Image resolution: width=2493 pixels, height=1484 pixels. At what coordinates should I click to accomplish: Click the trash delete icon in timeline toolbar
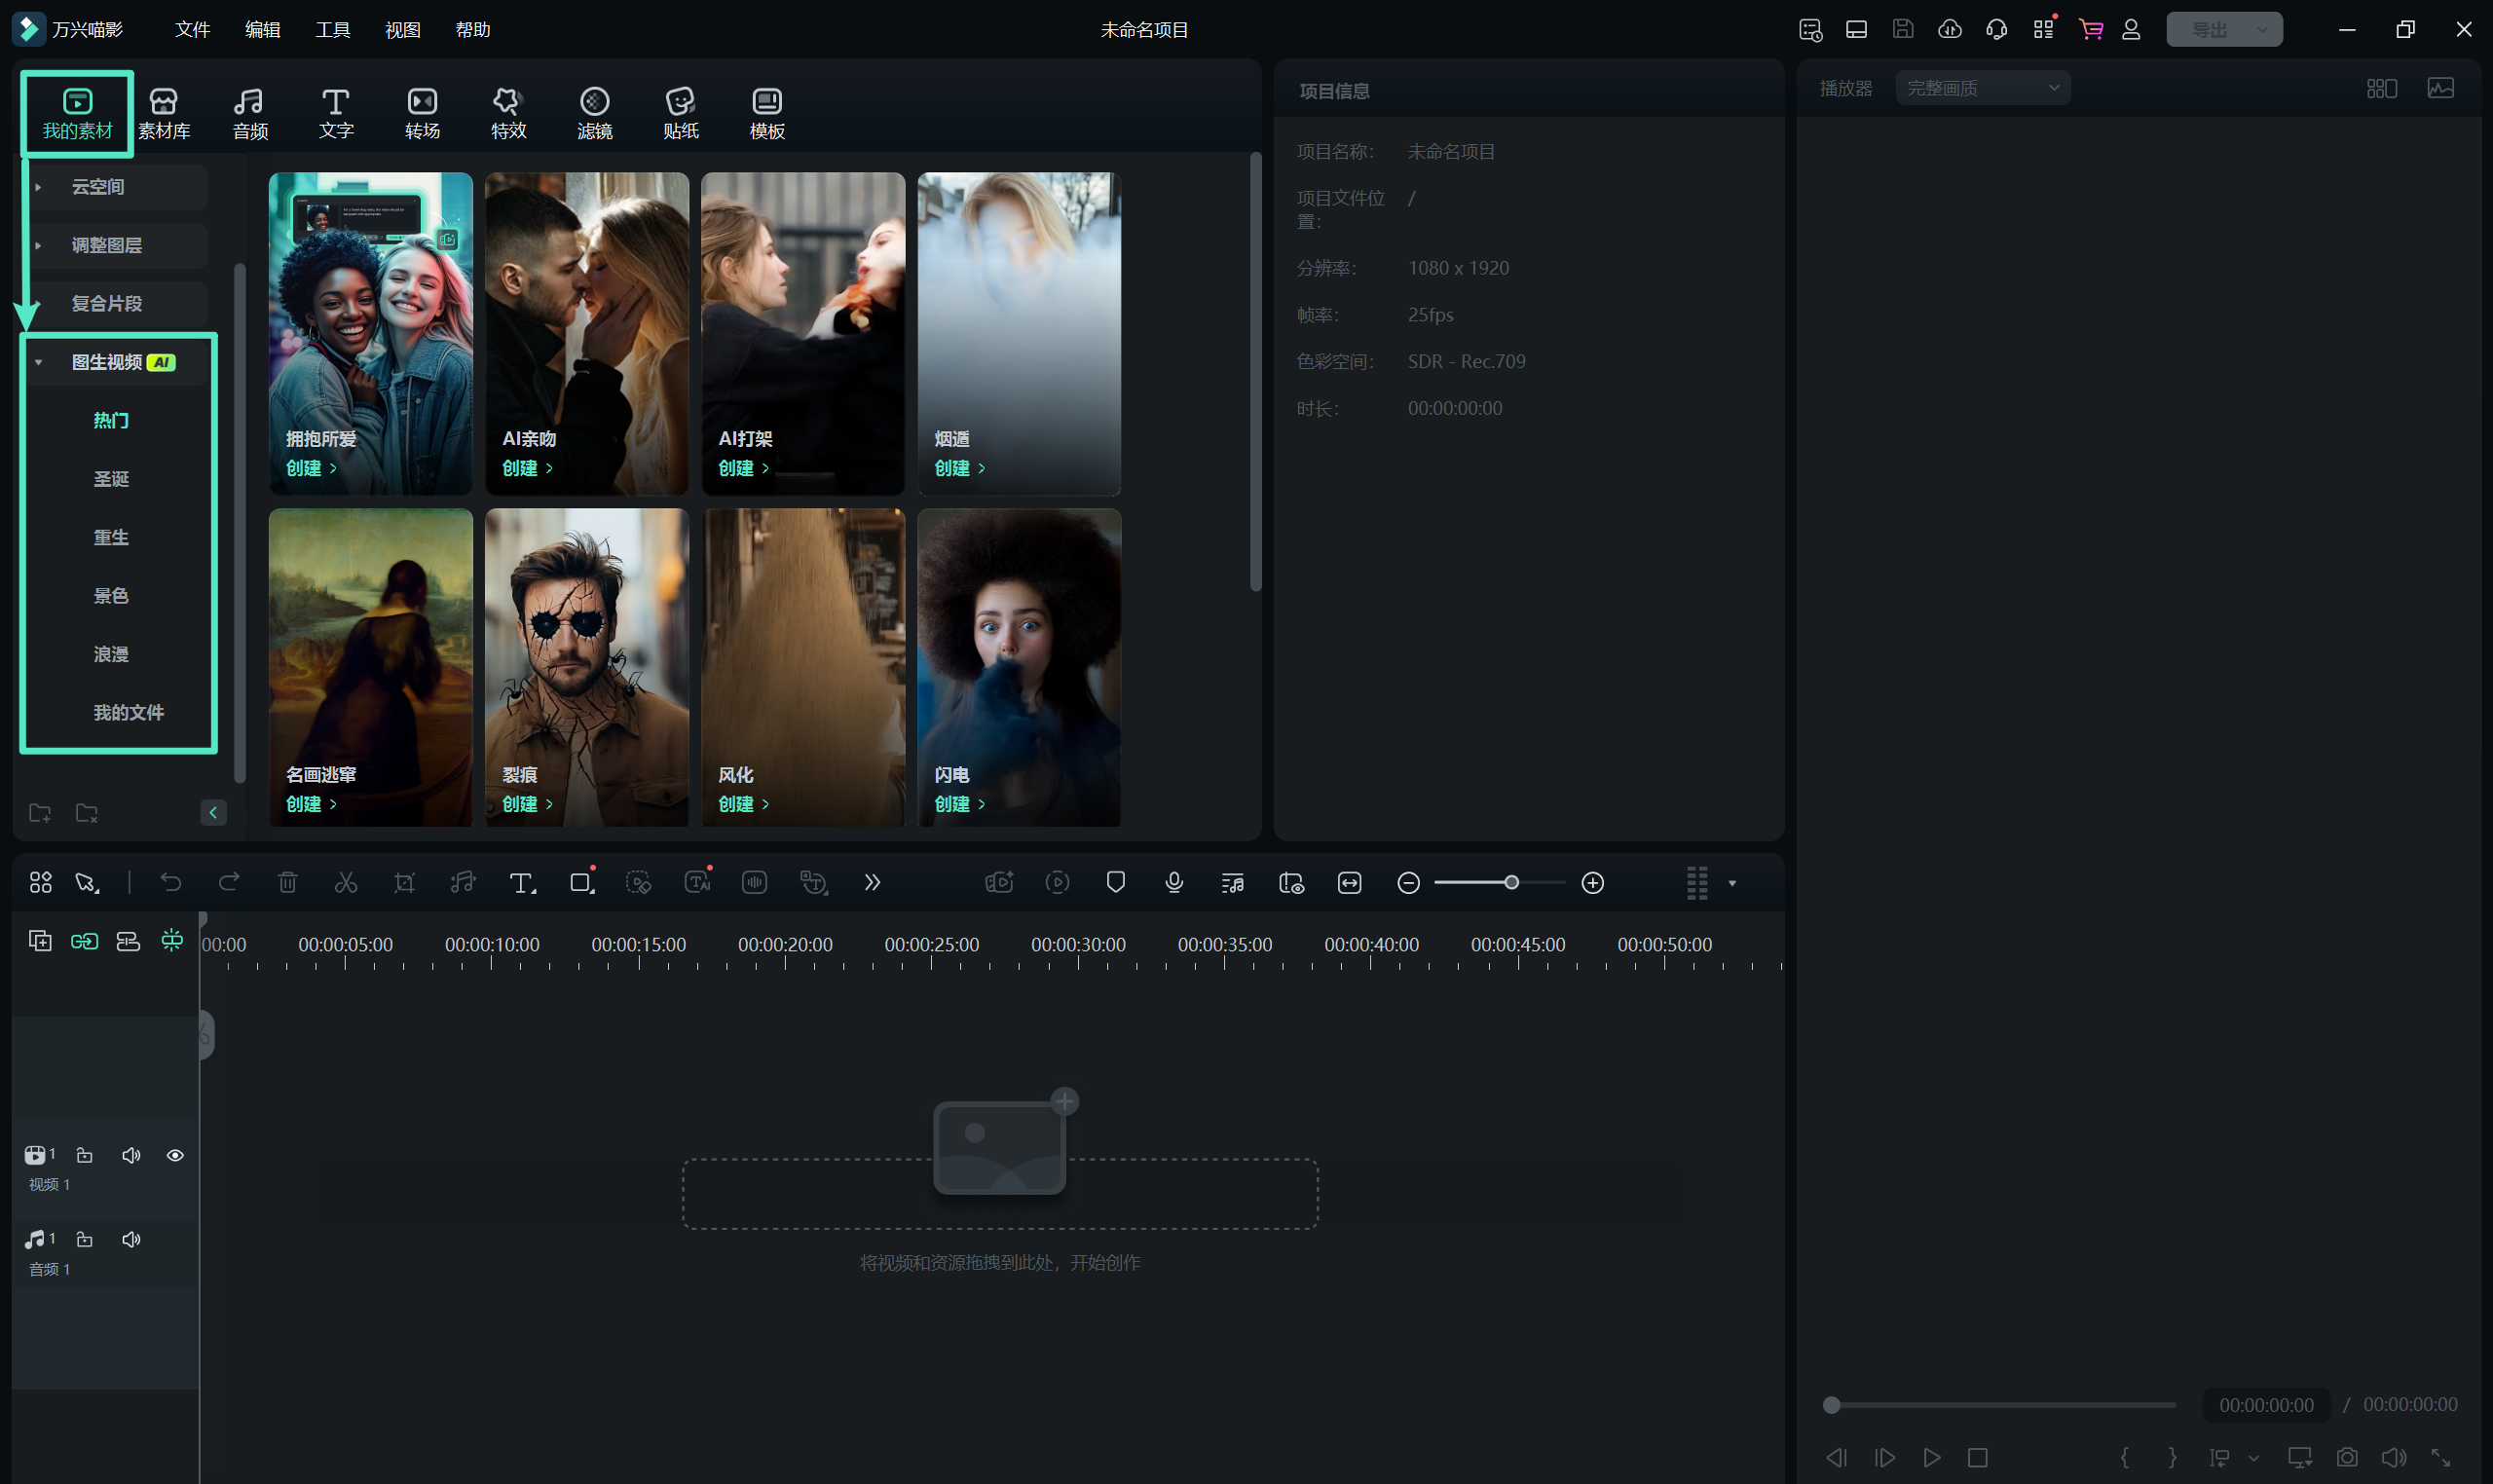288,882
